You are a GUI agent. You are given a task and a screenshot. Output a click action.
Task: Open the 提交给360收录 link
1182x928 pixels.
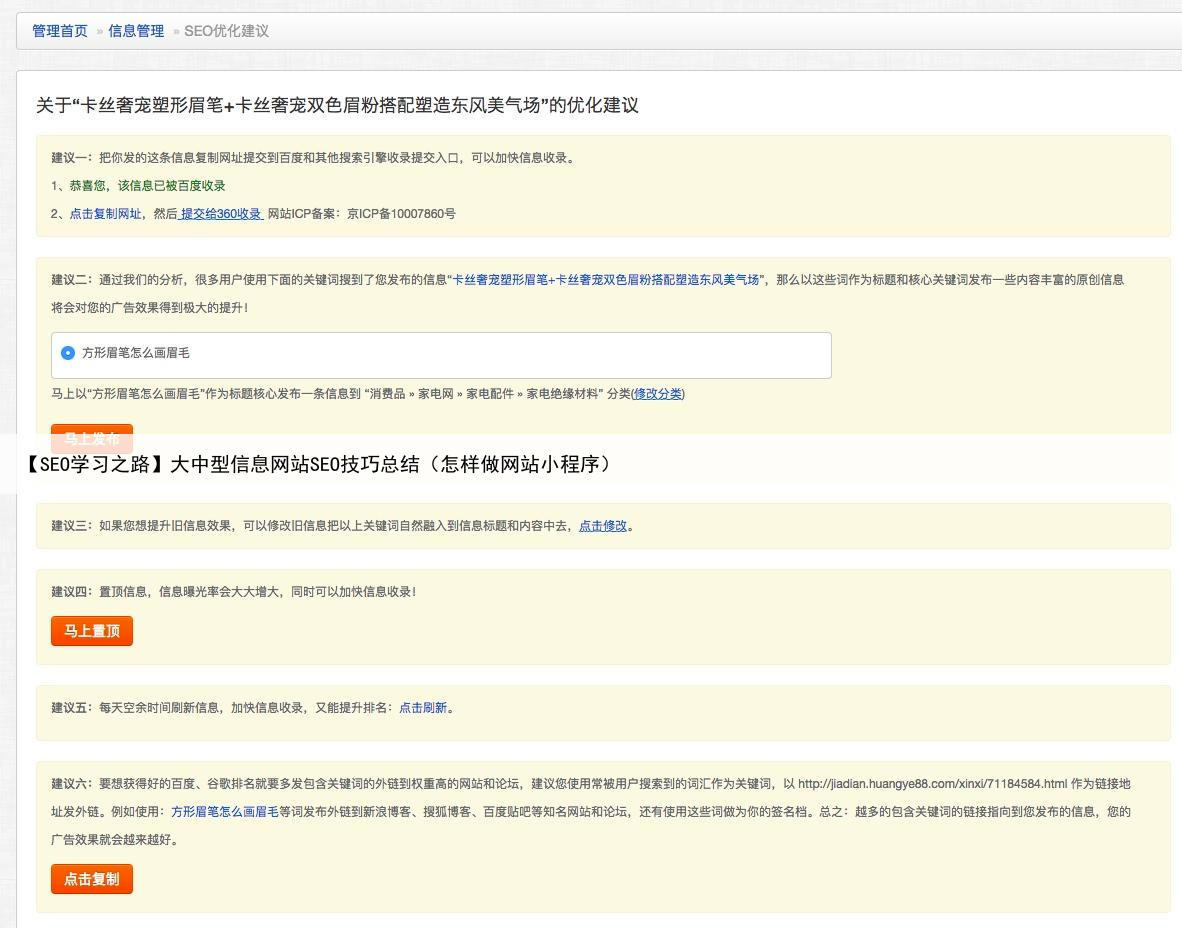point(221,214)
